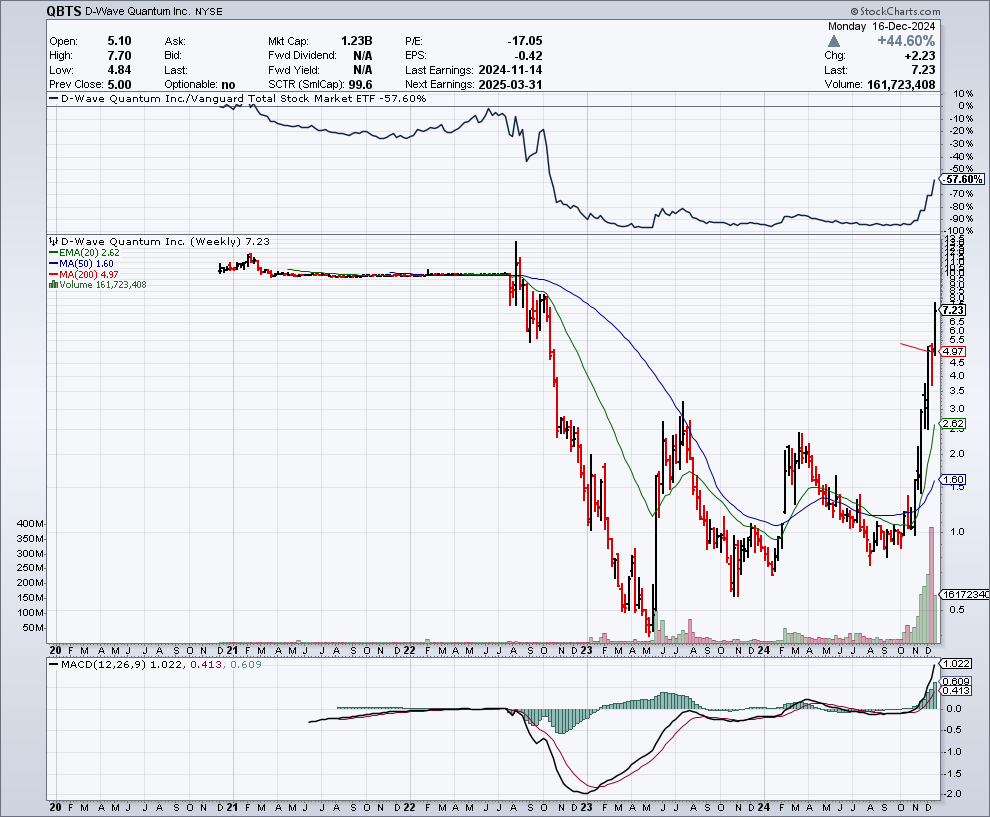
Task: Click the MACD(12,26,9) indicator legend
Action: coord(155,665)
